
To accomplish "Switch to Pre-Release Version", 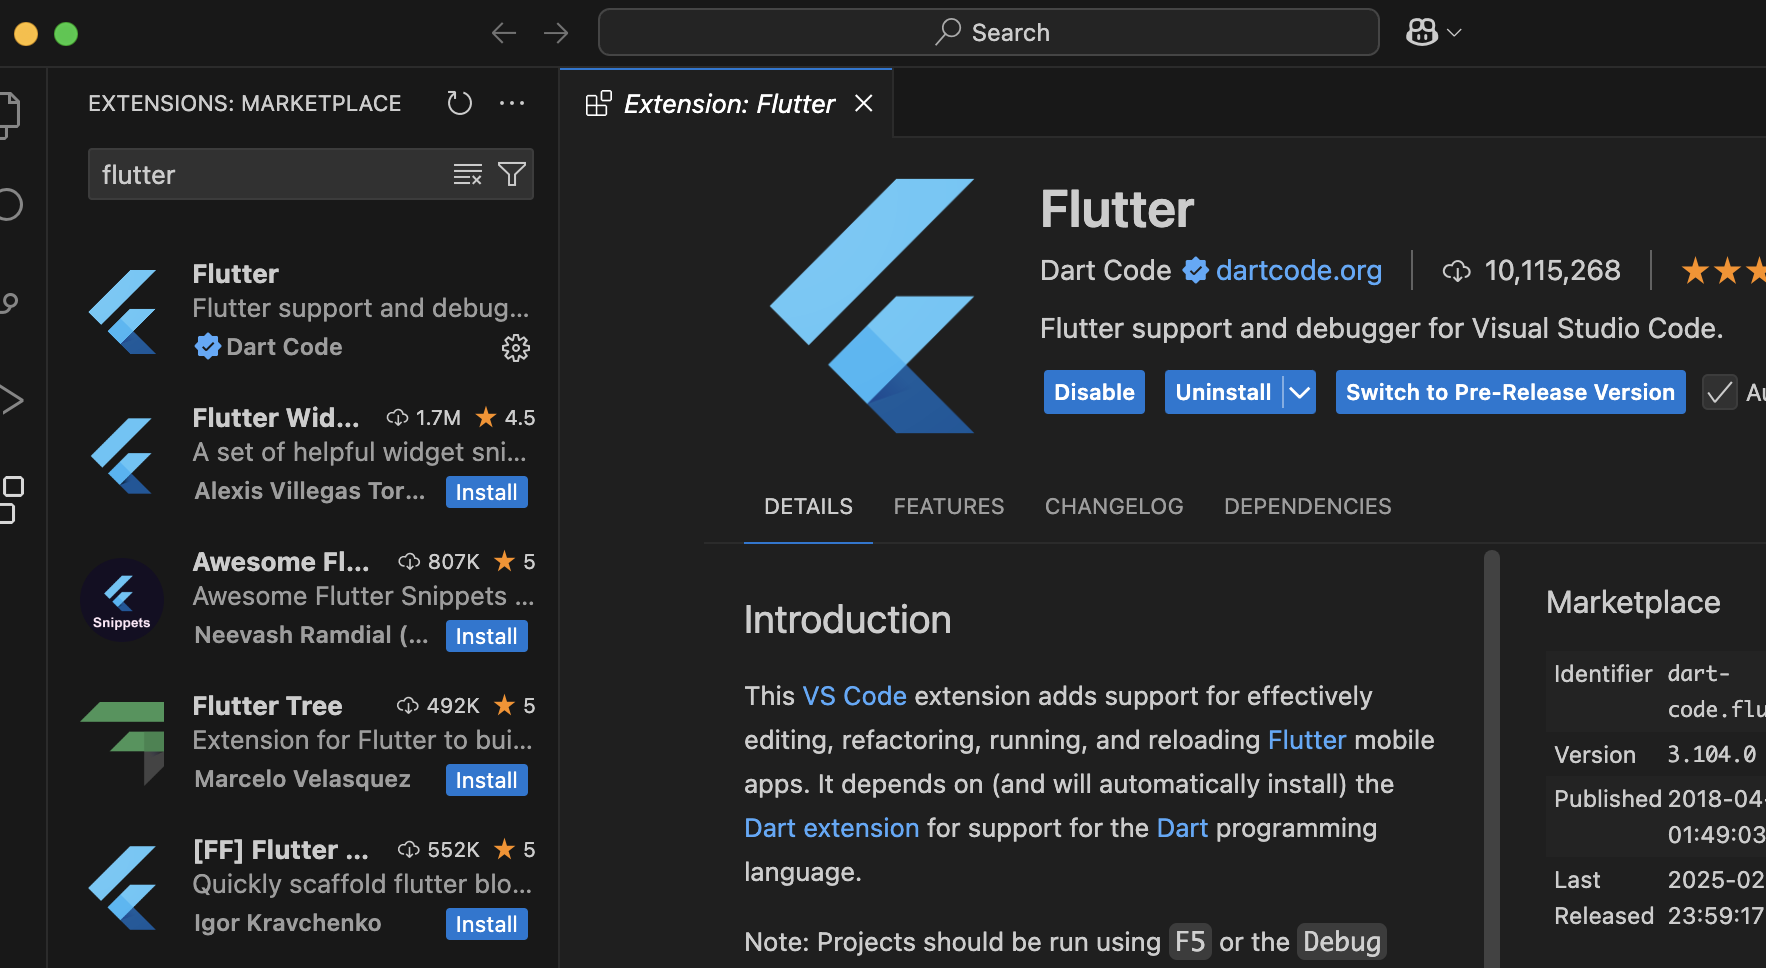I will click(1510, 392).
